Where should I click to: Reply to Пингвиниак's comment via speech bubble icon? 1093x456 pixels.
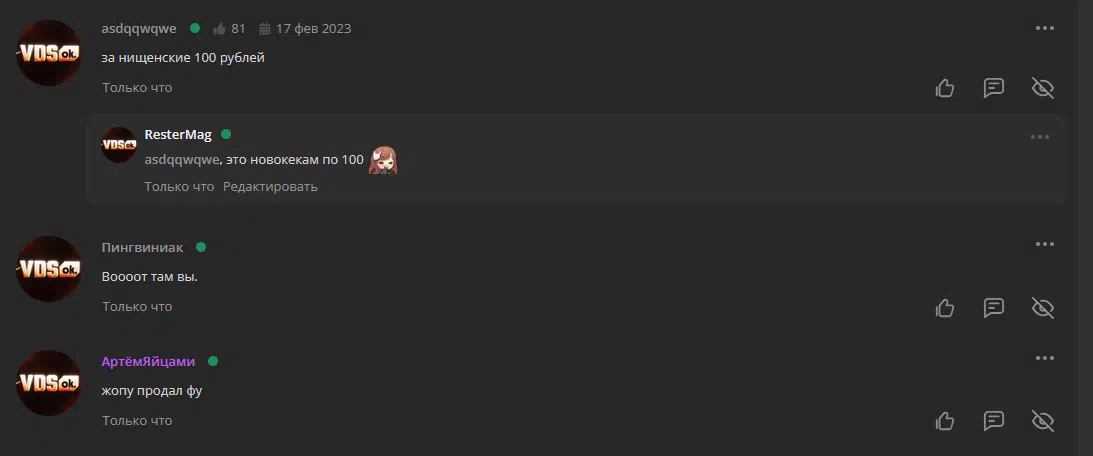(993, 307)
